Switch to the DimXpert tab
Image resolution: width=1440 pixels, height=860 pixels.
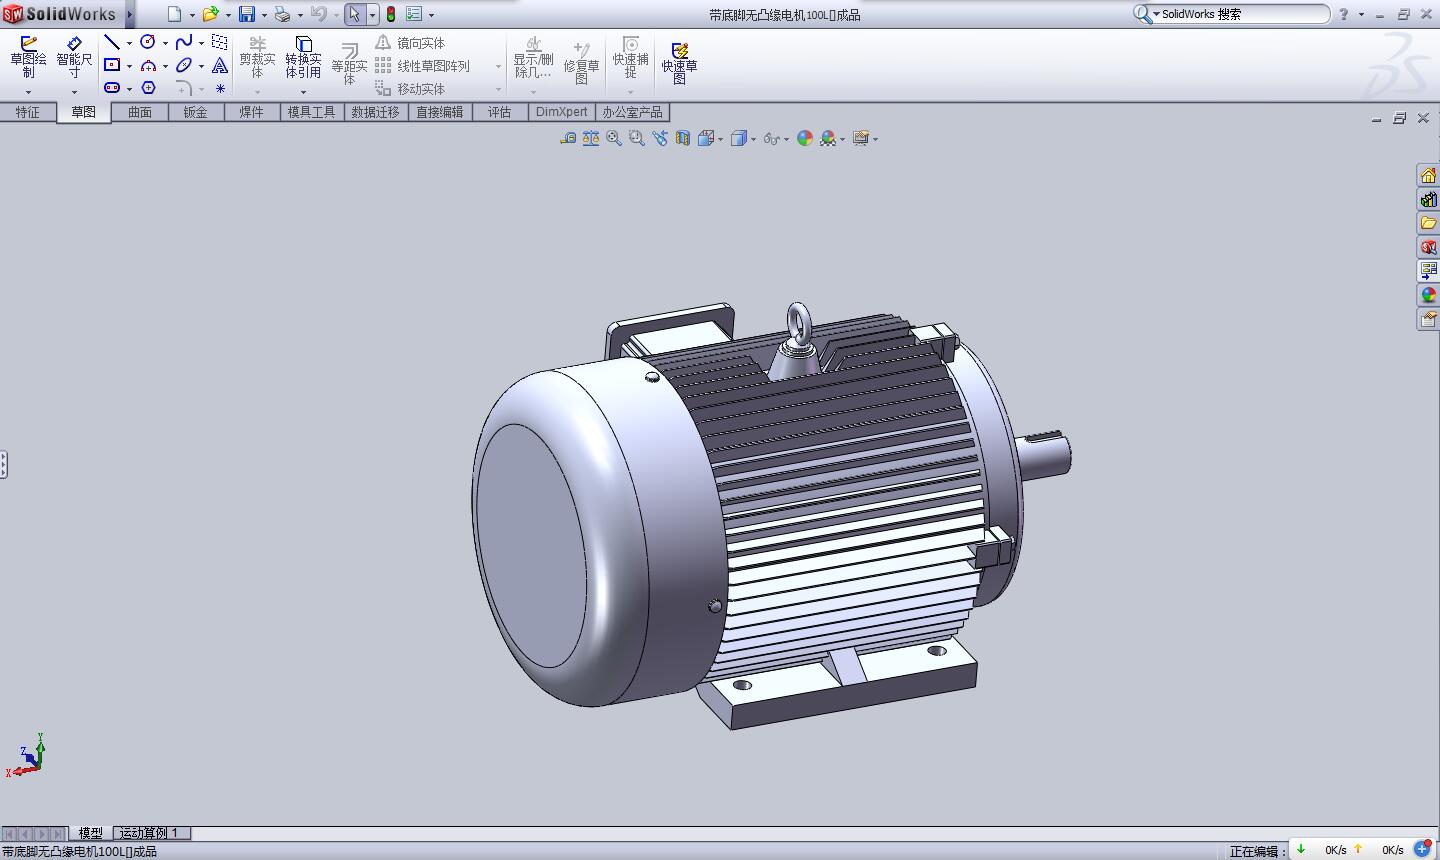tap(561, 112)
